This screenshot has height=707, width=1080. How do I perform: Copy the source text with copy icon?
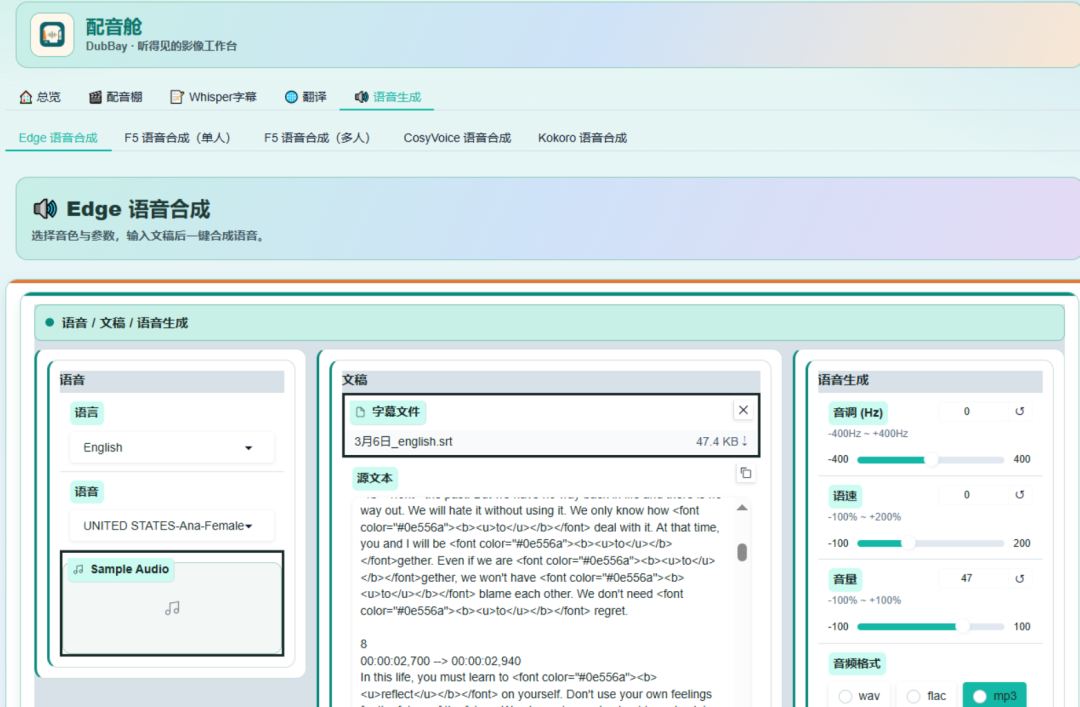745,473
